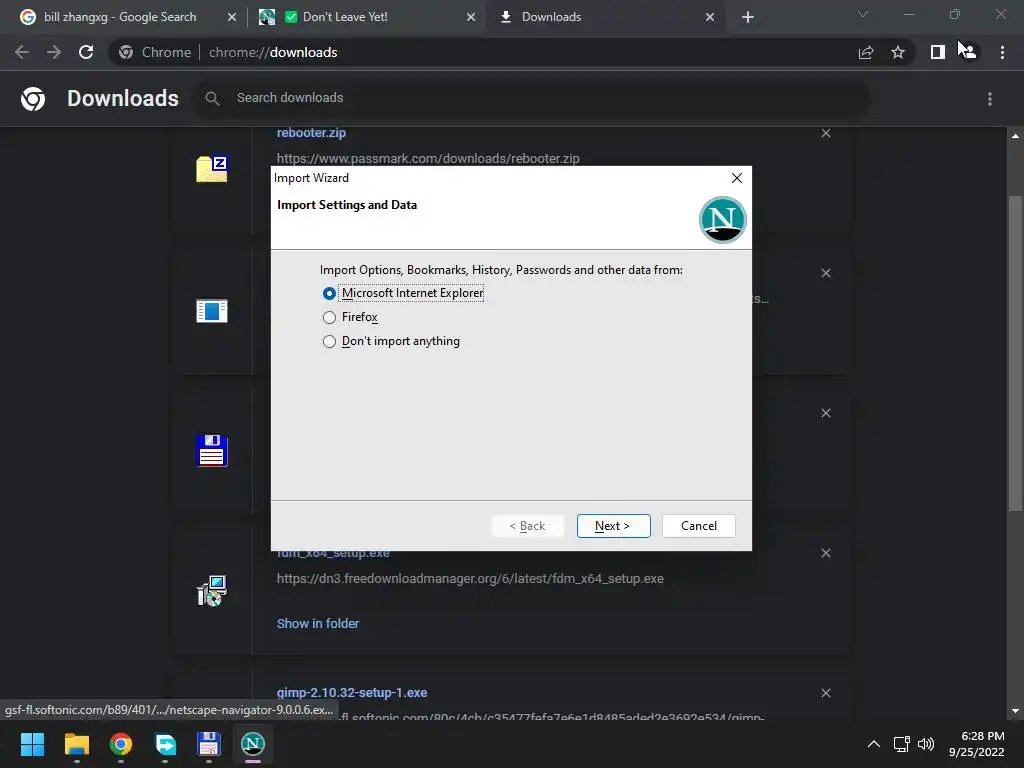1024x768 pixels.
Task: Remove rebooter.zip from downloads list
Action: coord(826,133)
